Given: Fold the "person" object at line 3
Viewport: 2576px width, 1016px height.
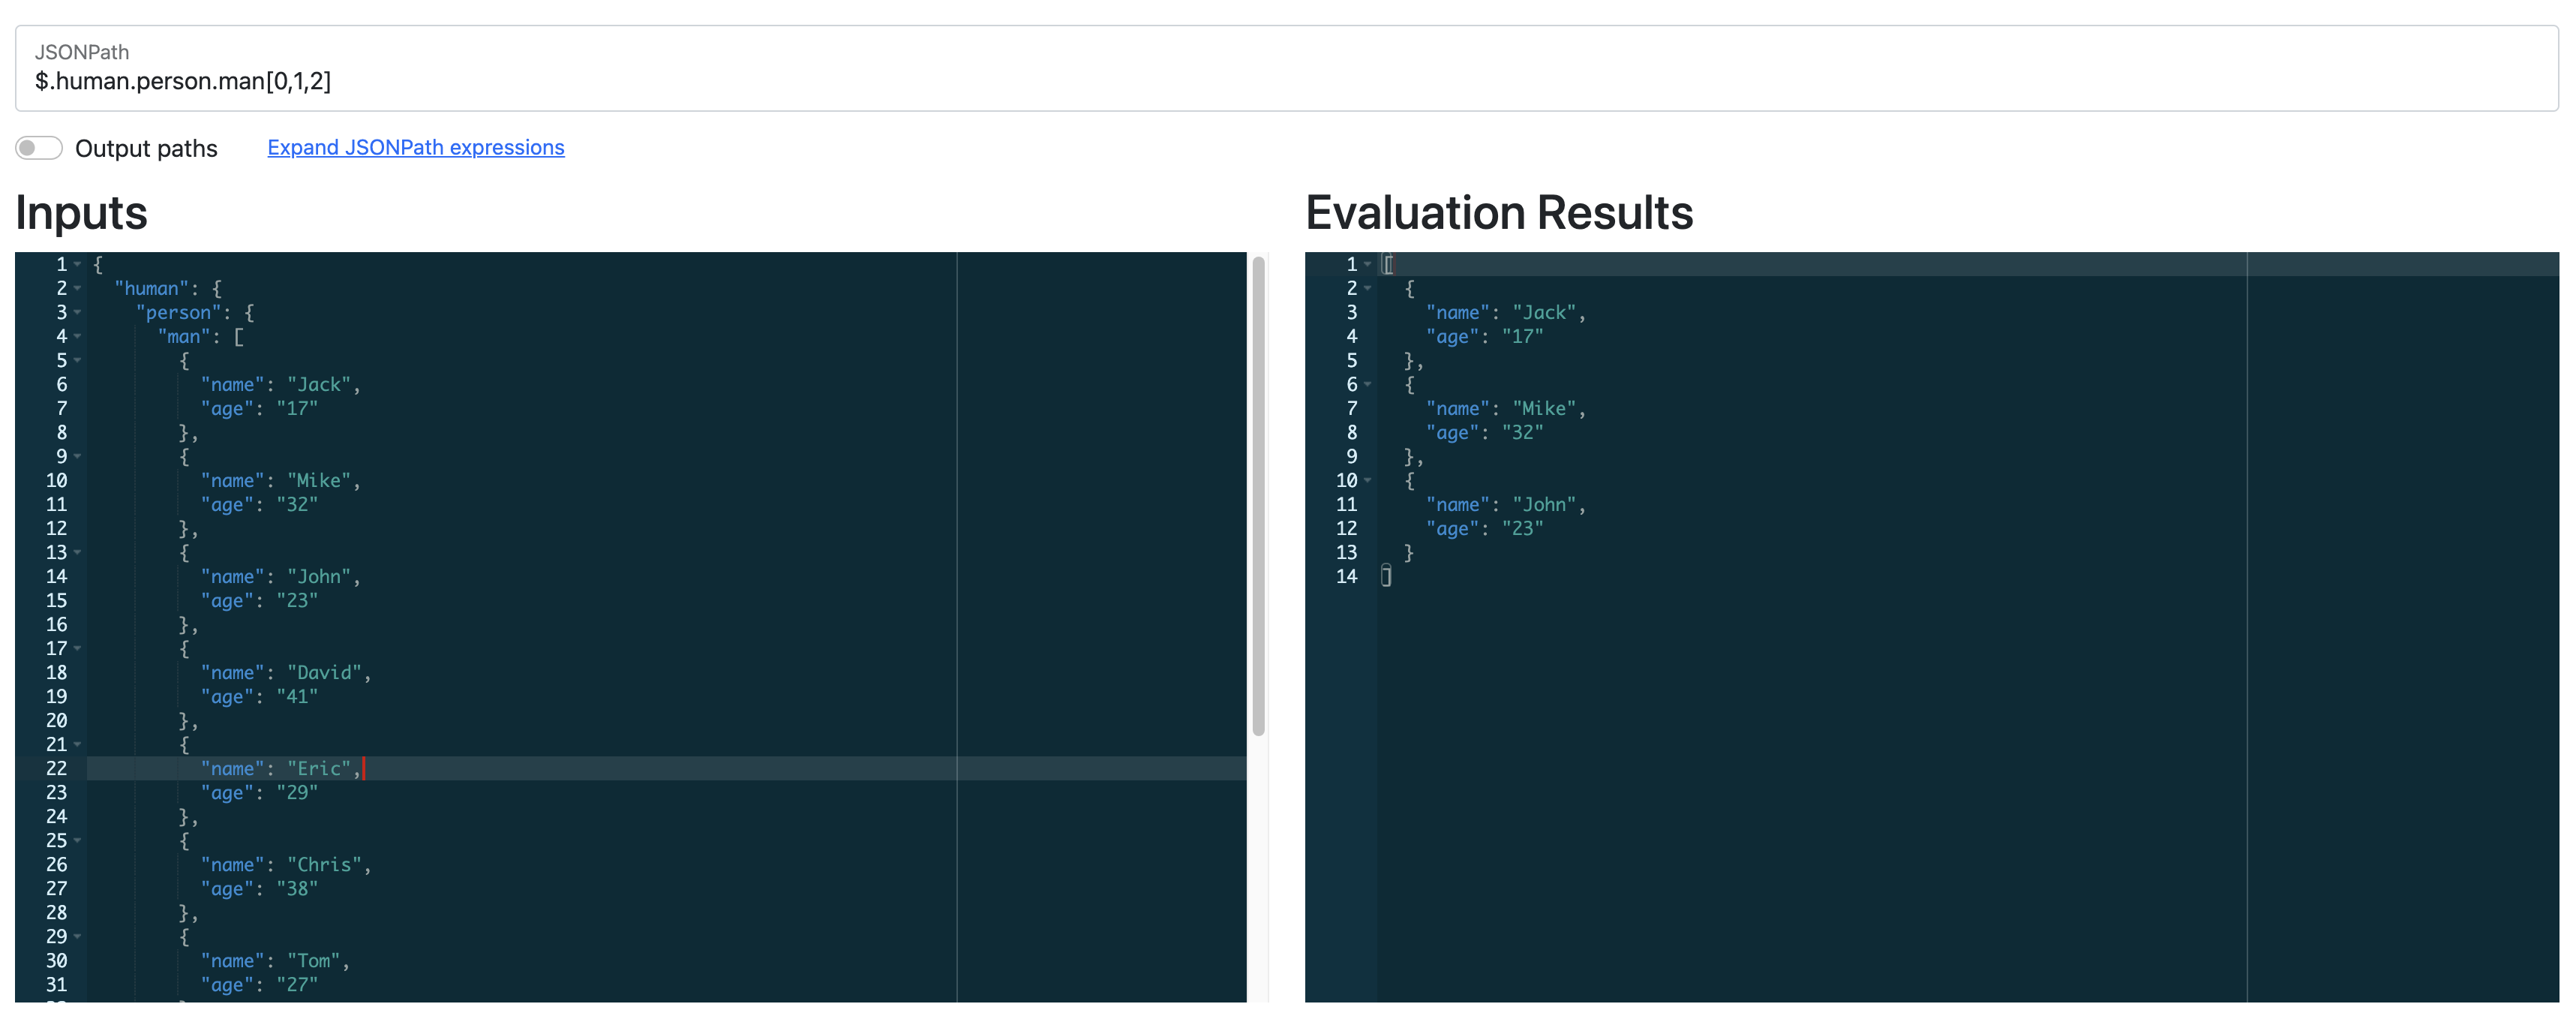Looking at the screenshot, I should 77,313.
